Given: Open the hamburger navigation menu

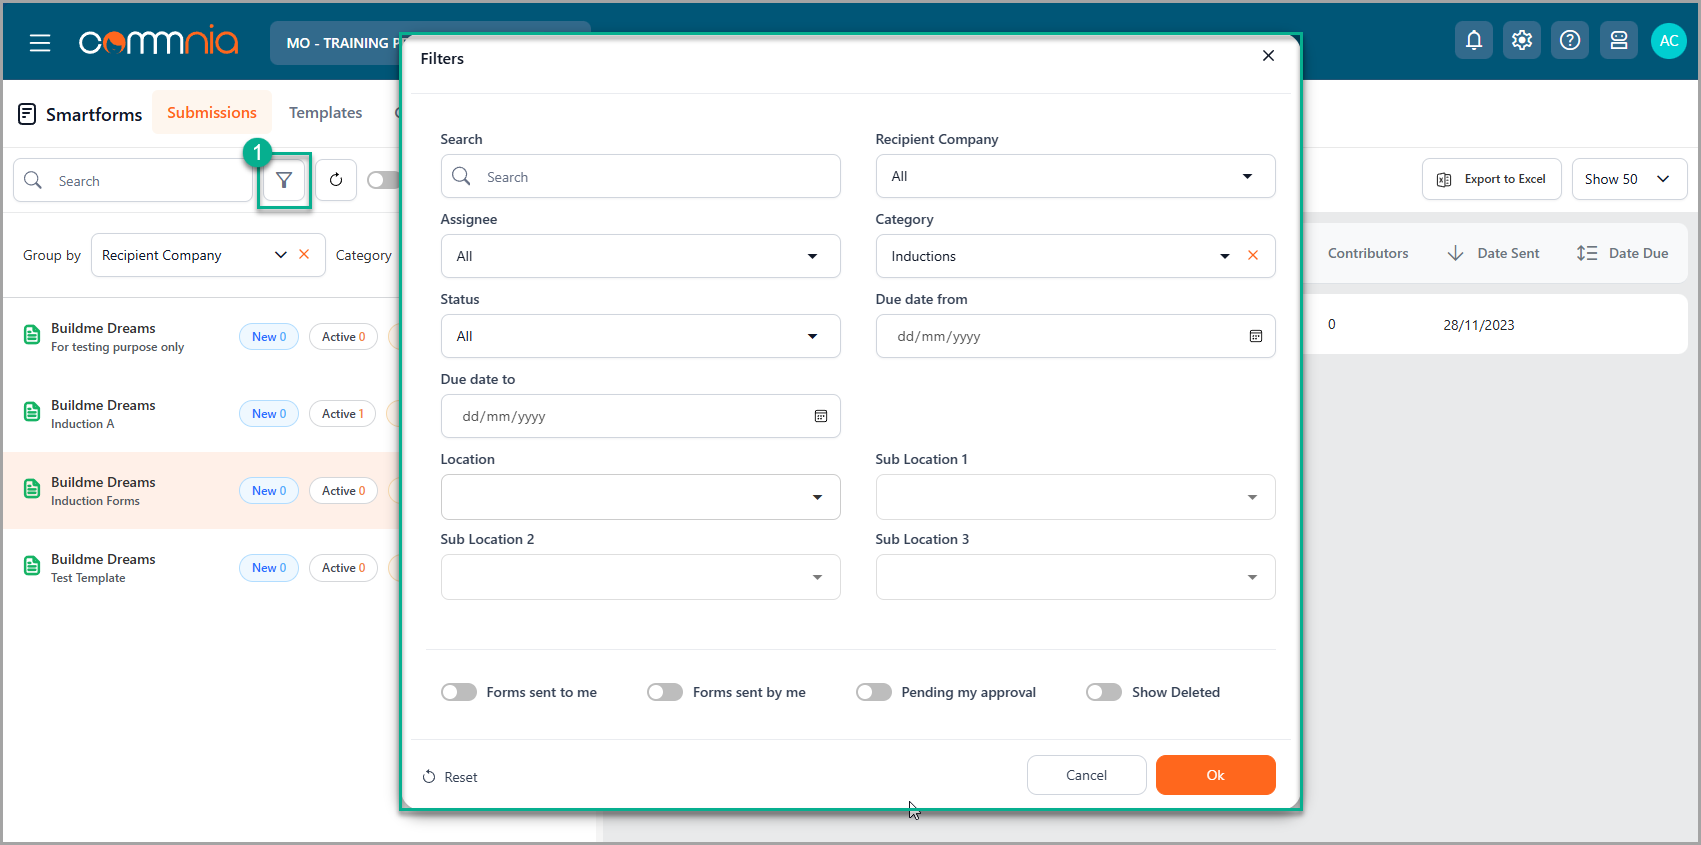Looking at the screenshot, I should pos(40,43).
